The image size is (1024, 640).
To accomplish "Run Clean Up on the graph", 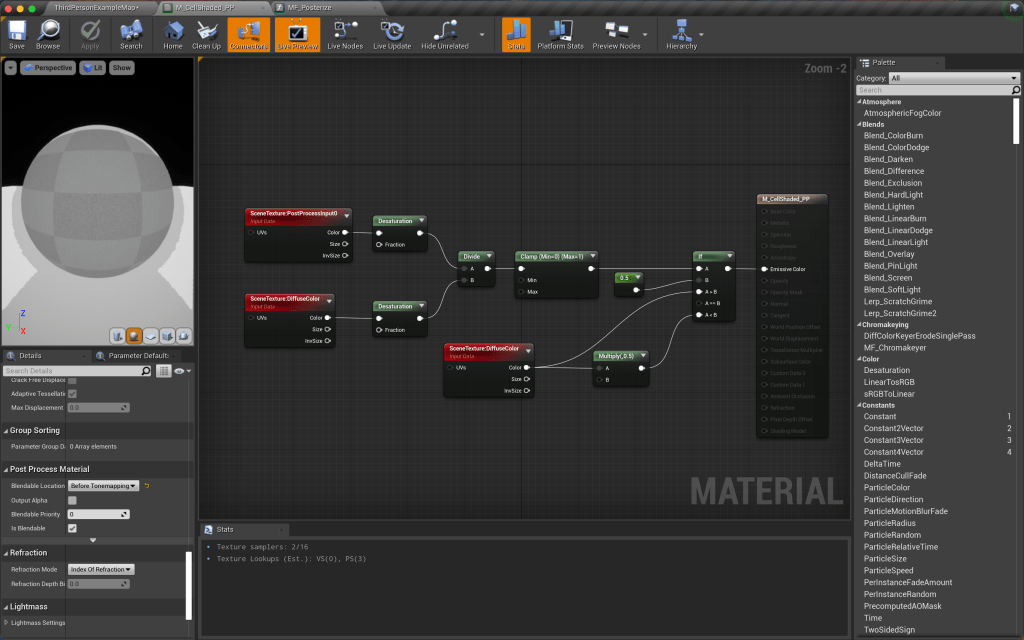I will (207, 35).
